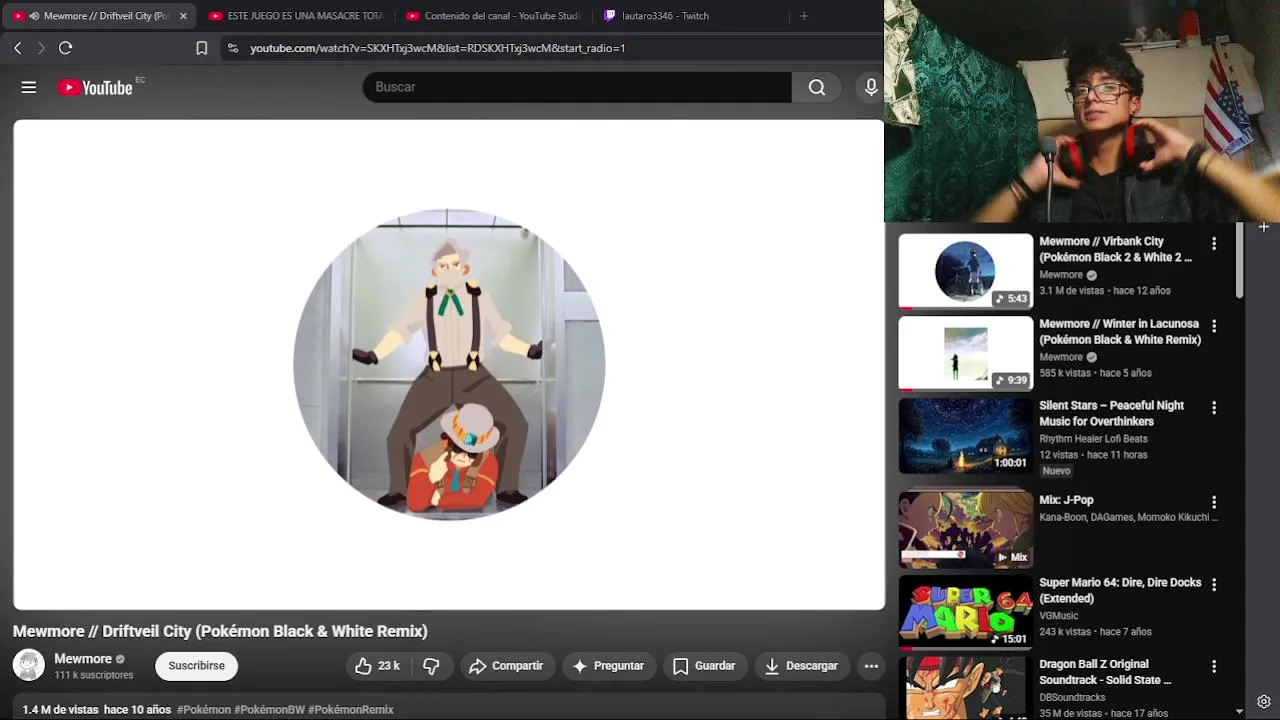The image size is (1280, 720).
Task: Click Dragon Ball Z Original Soundtrack title
Action: (x=1106, y=672)
